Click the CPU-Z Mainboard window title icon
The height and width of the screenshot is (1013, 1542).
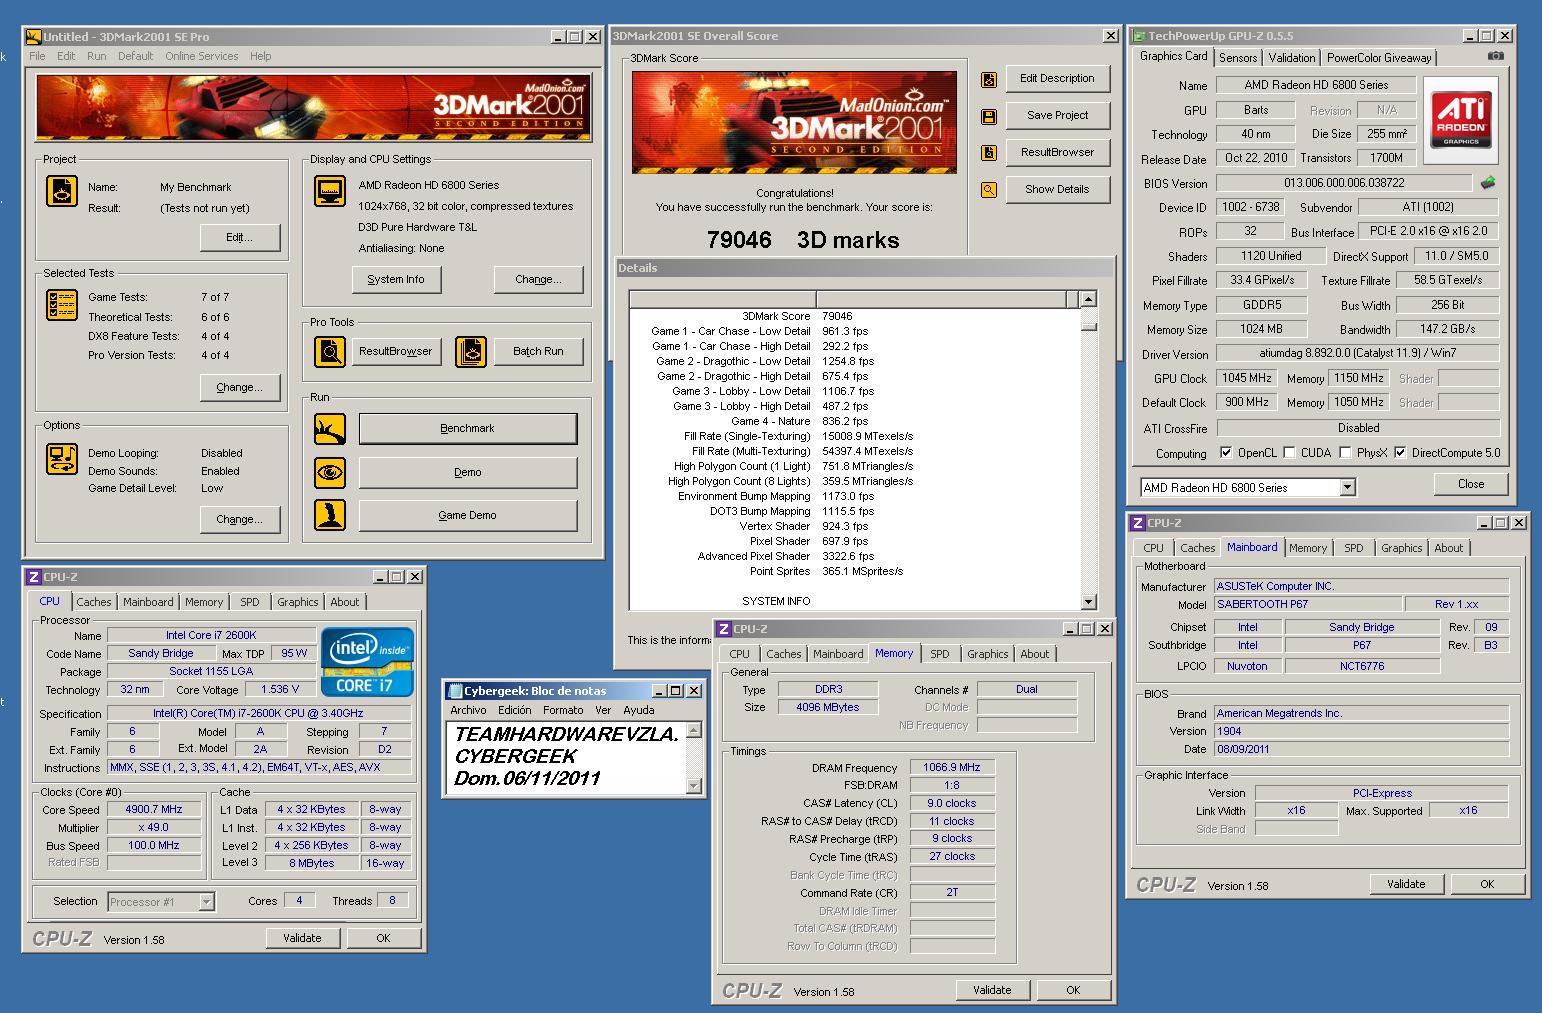click(x=1138, y=523)
